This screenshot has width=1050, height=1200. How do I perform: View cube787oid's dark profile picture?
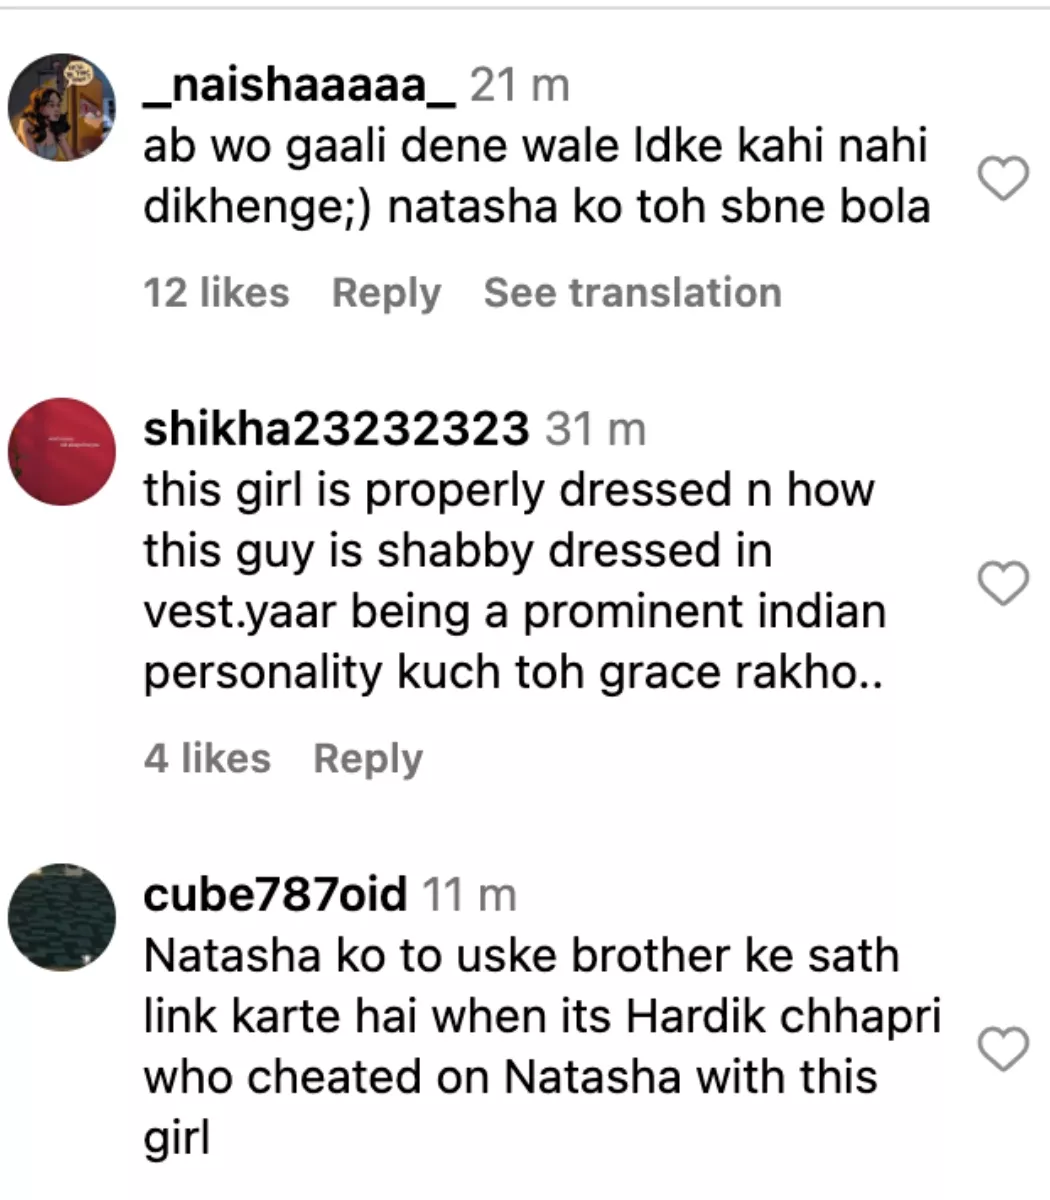[x=62, y=918]
